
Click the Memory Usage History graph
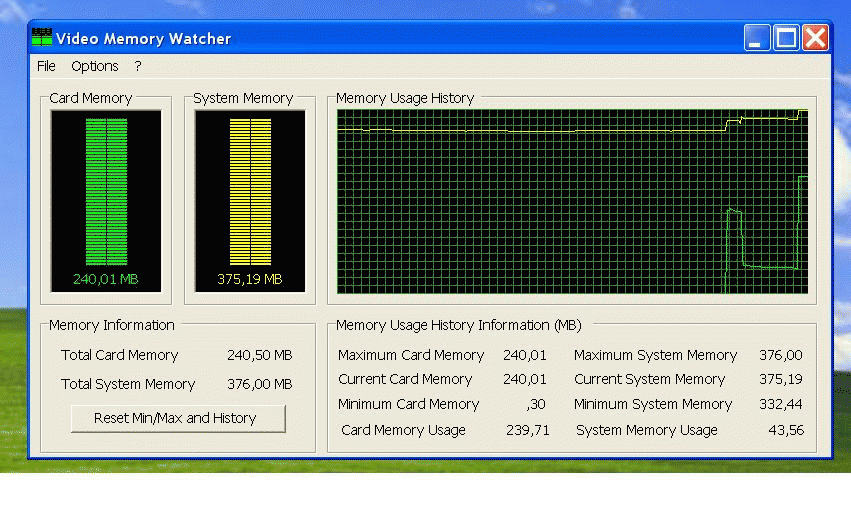[x=571, y=201]
